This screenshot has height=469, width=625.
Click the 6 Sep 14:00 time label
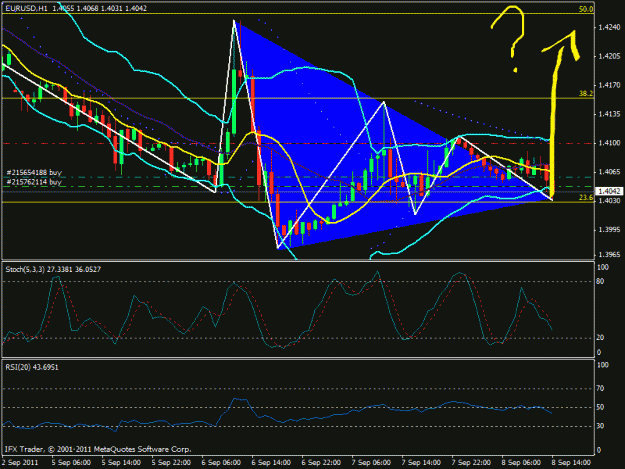tap(271, 463)
